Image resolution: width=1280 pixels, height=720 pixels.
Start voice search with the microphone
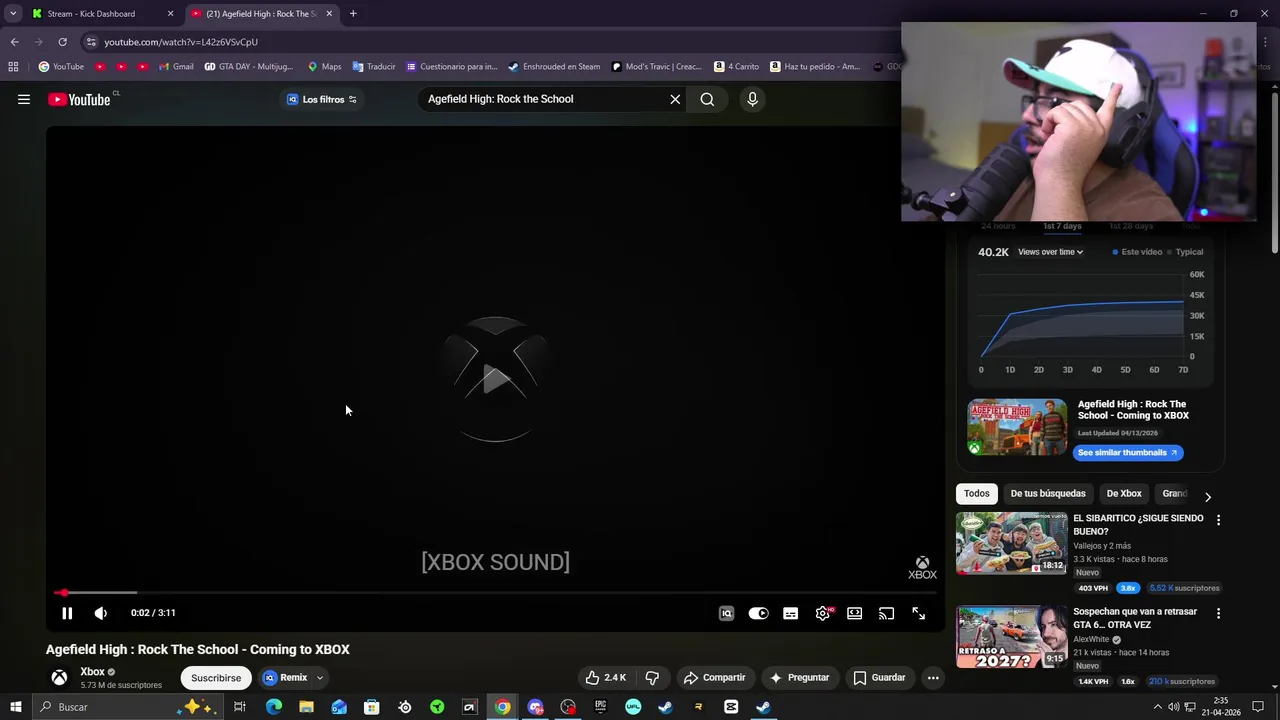tap(753, 99)
